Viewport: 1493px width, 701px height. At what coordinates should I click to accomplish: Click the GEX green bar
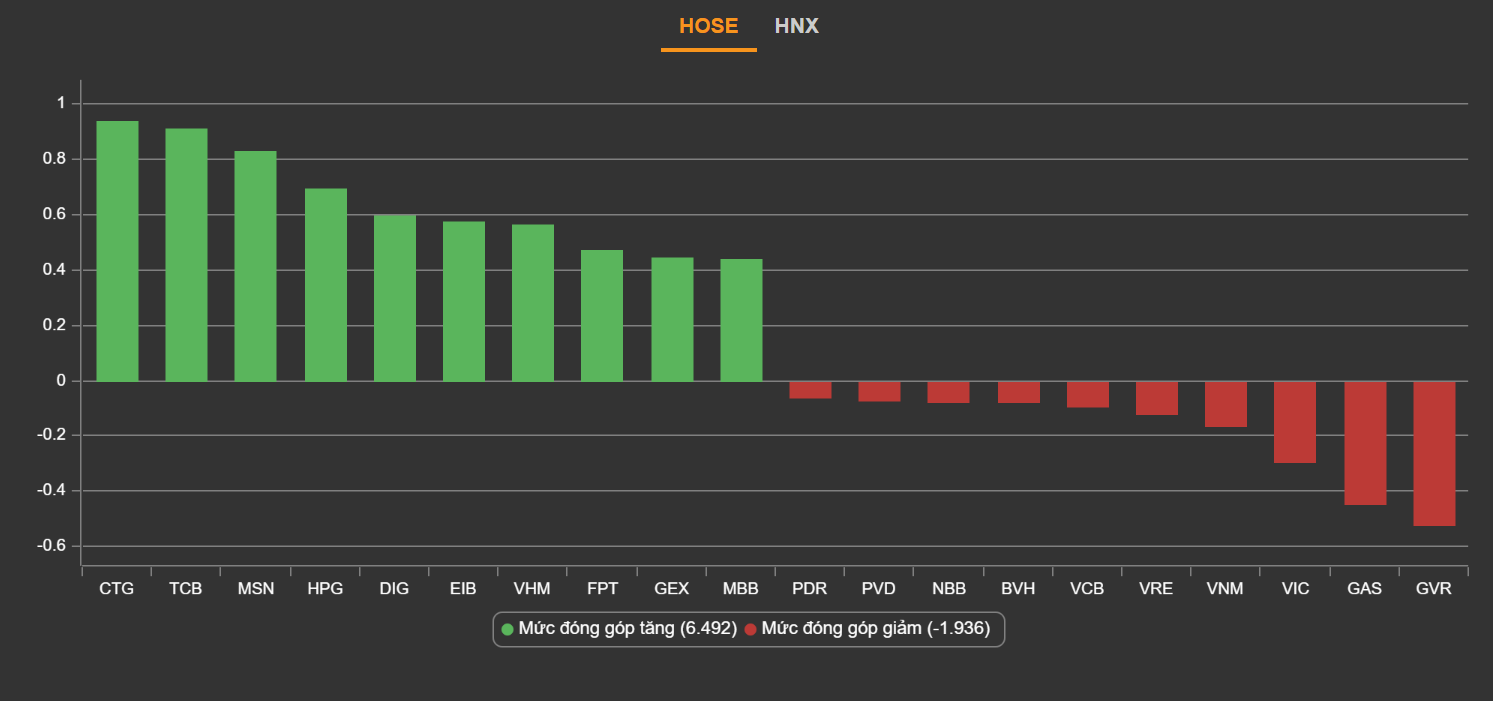[672, 319]
